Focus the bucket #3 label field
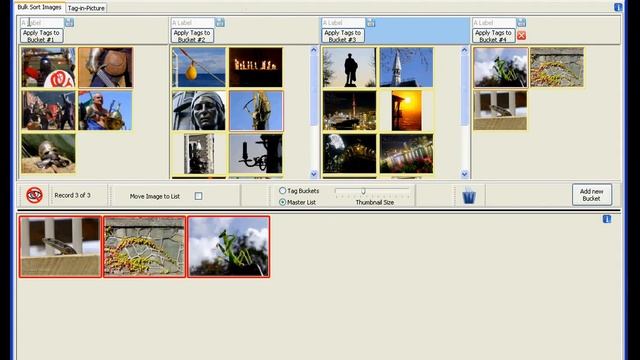The width and height of the screenshot is (640, 360). [x=343, y=22]
